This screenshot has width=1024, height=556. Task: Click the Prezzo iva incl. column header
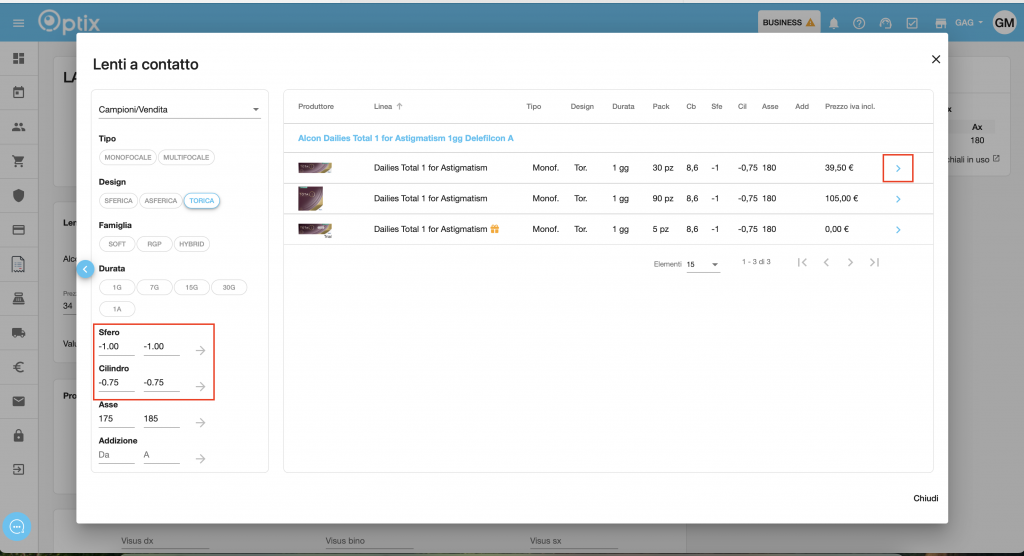coord(849,106)
